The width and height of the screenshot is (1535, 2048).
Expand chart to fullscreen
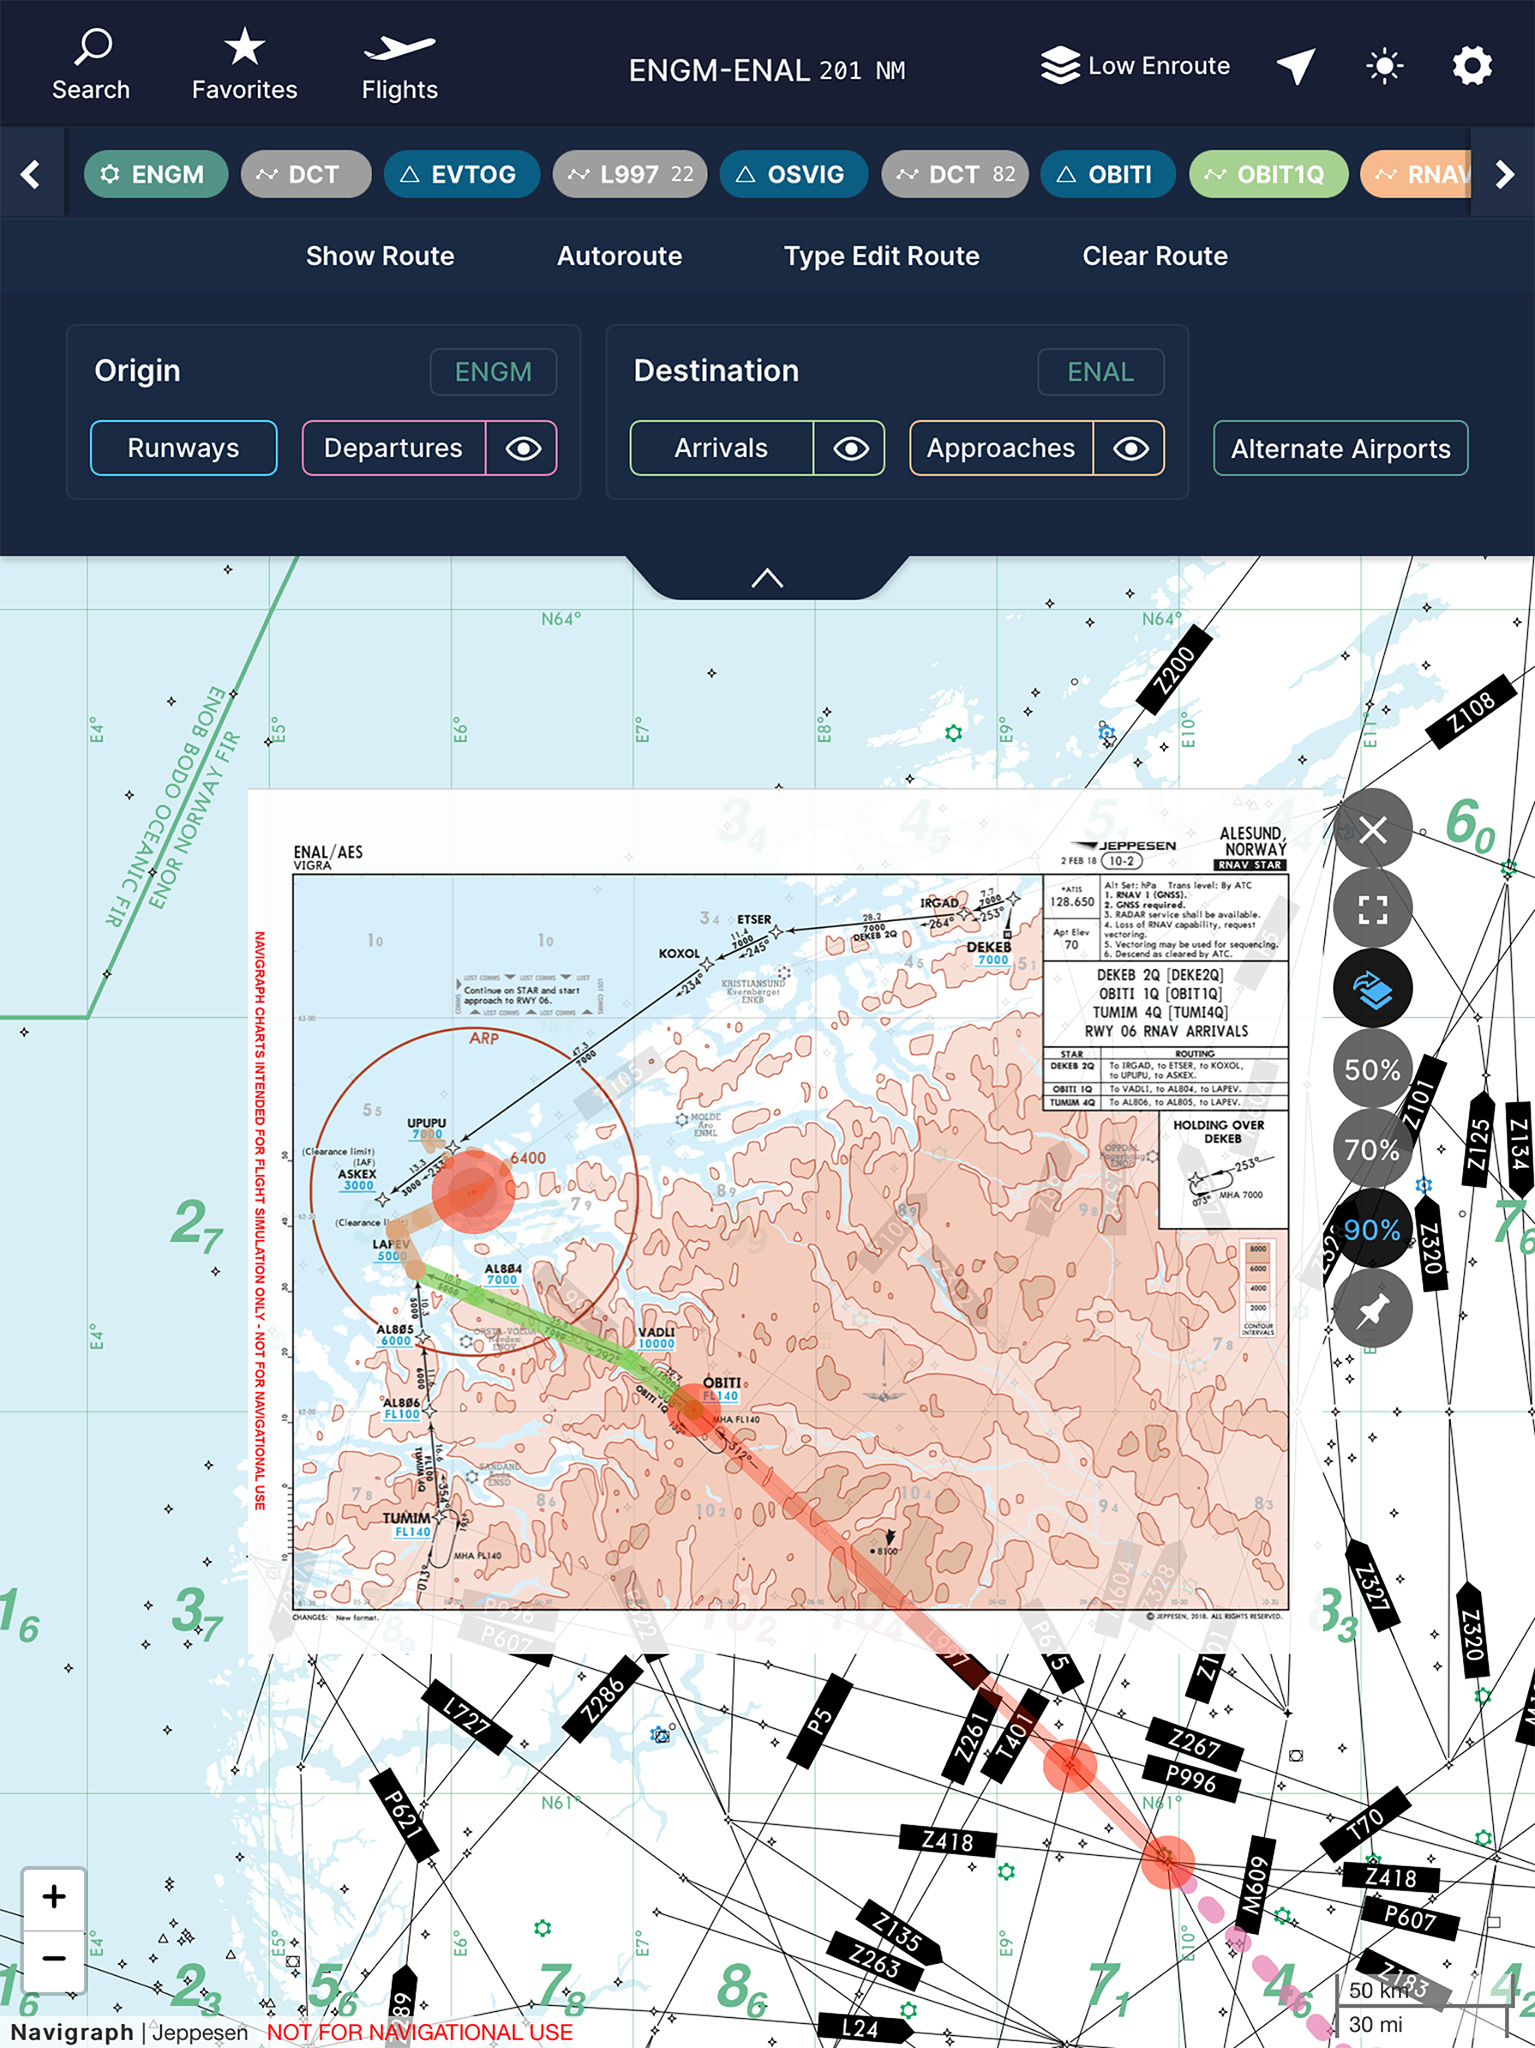click(x=1372, y=909)
